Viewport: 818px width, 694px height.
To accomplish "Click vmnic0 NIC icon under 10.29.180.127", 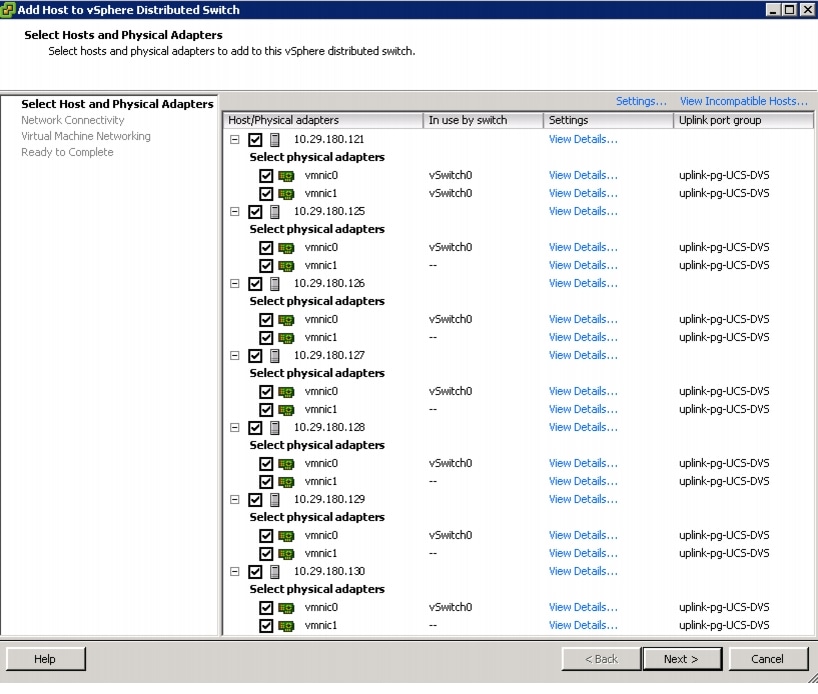I will pyautogui.click(x=286, y=392).
